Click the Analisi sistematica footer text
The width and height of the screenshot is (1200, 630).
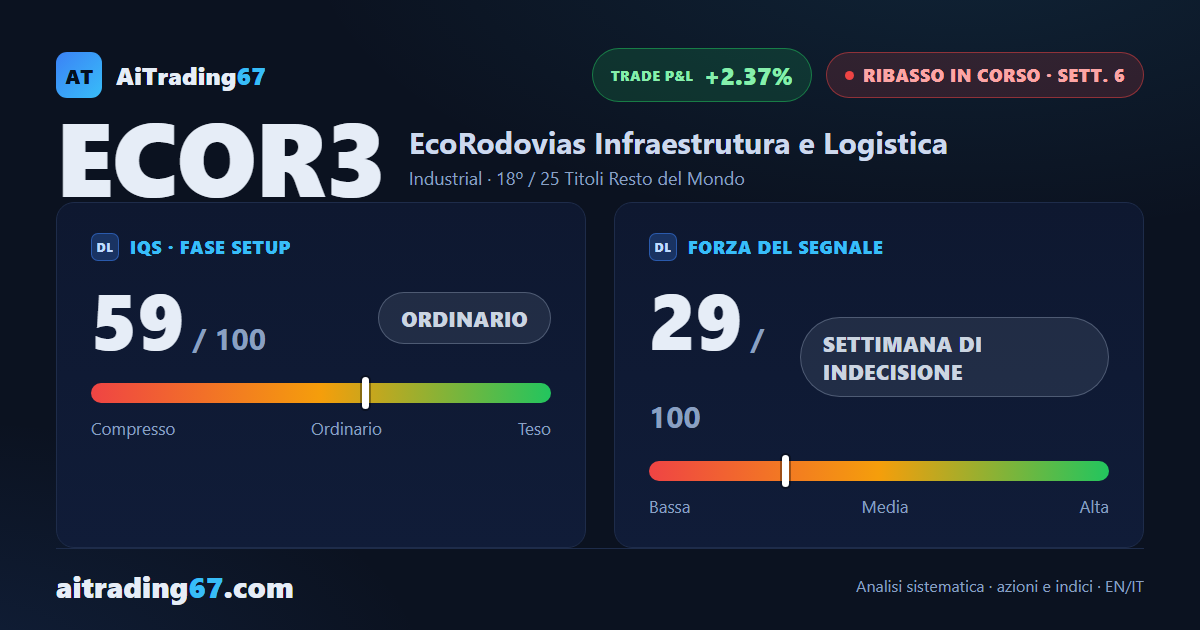point(1000,587)
